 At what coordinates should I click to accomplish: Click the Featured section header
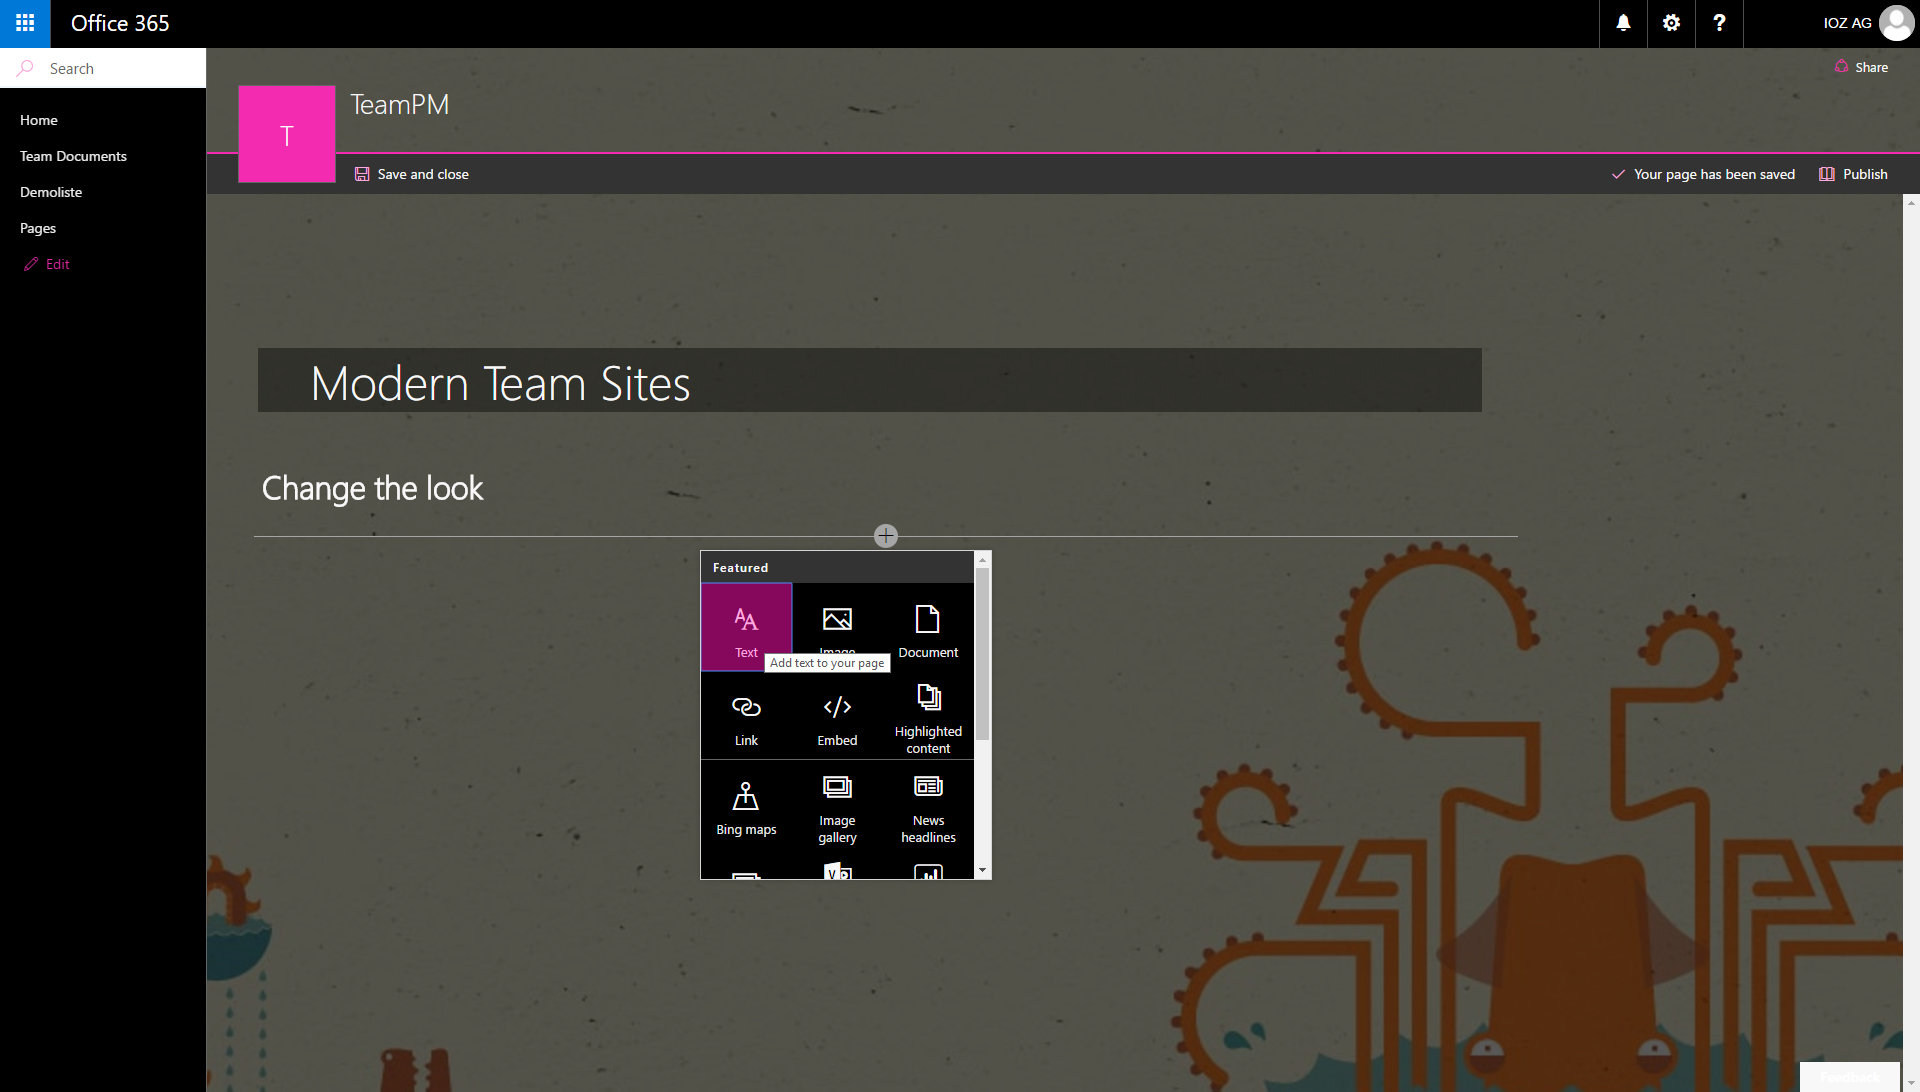pos(740,567)
